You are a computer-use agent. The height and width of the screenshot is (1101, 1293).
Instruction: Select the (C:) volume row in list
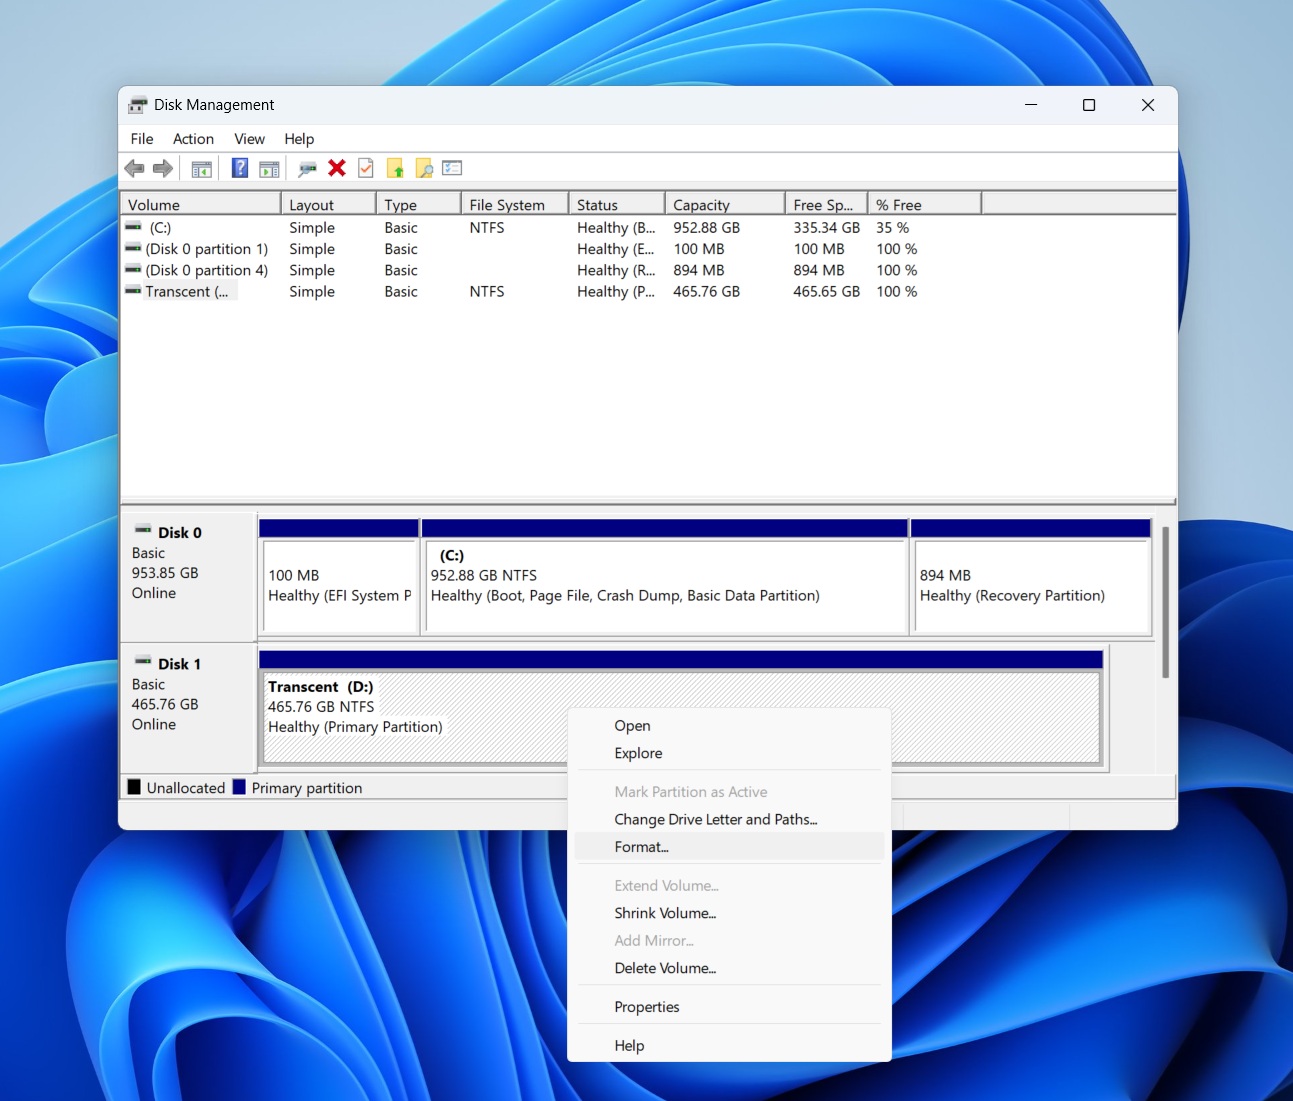click(x=161, y=228)
